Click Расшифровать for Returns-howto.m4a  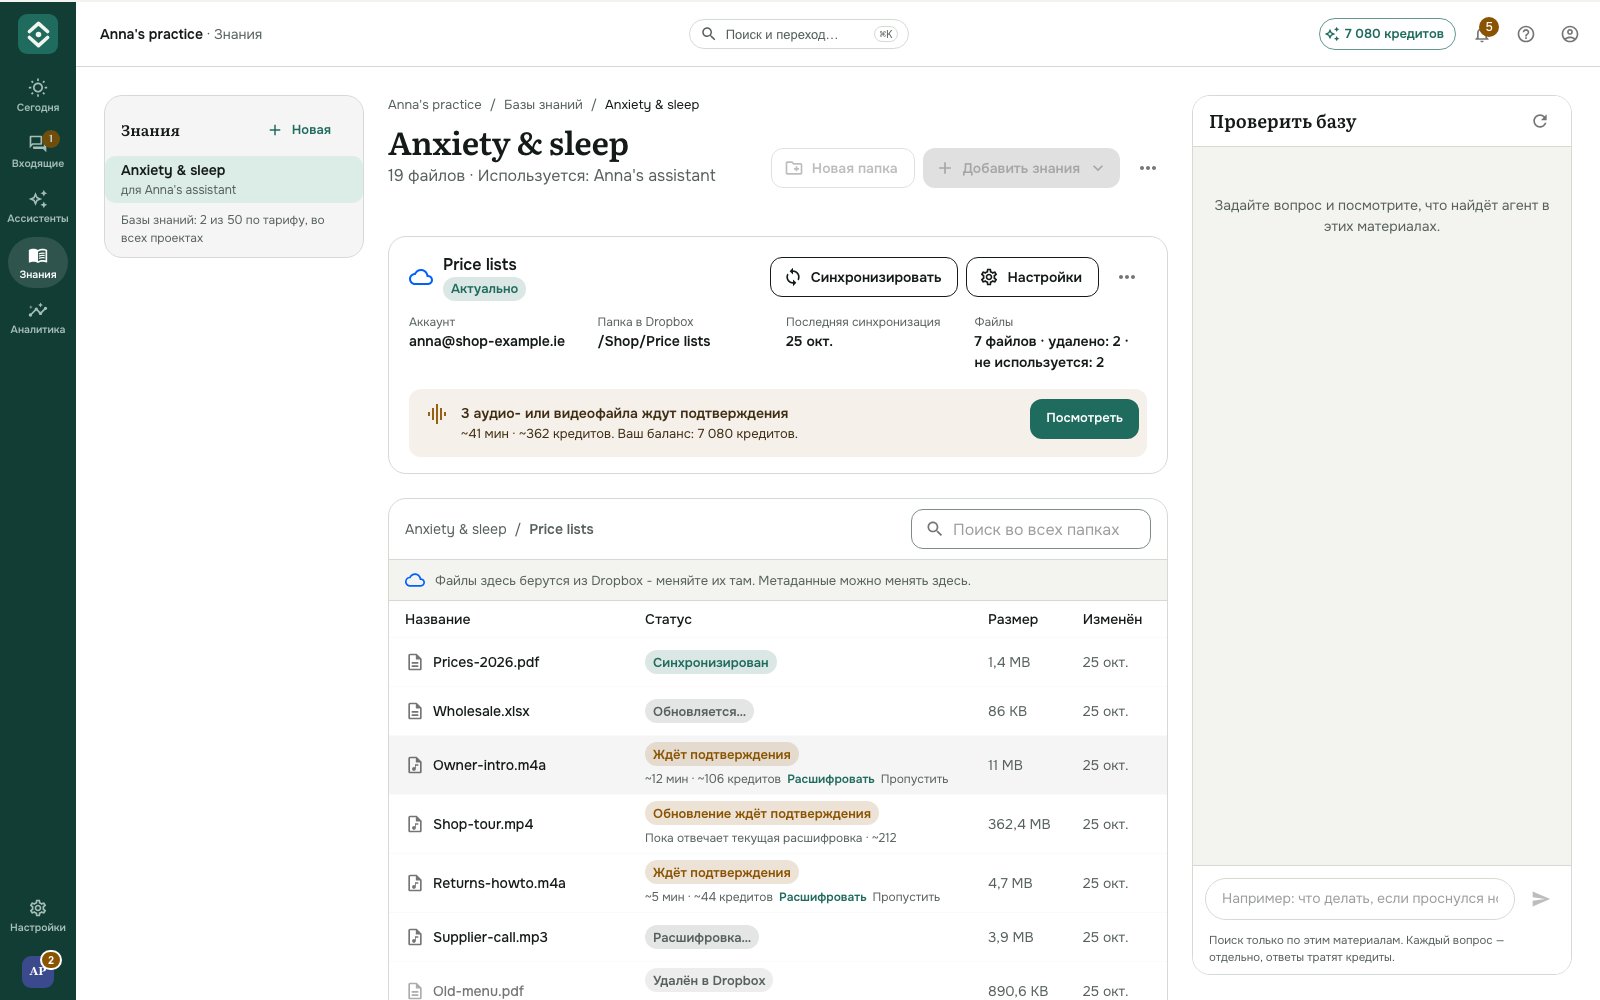823,897
